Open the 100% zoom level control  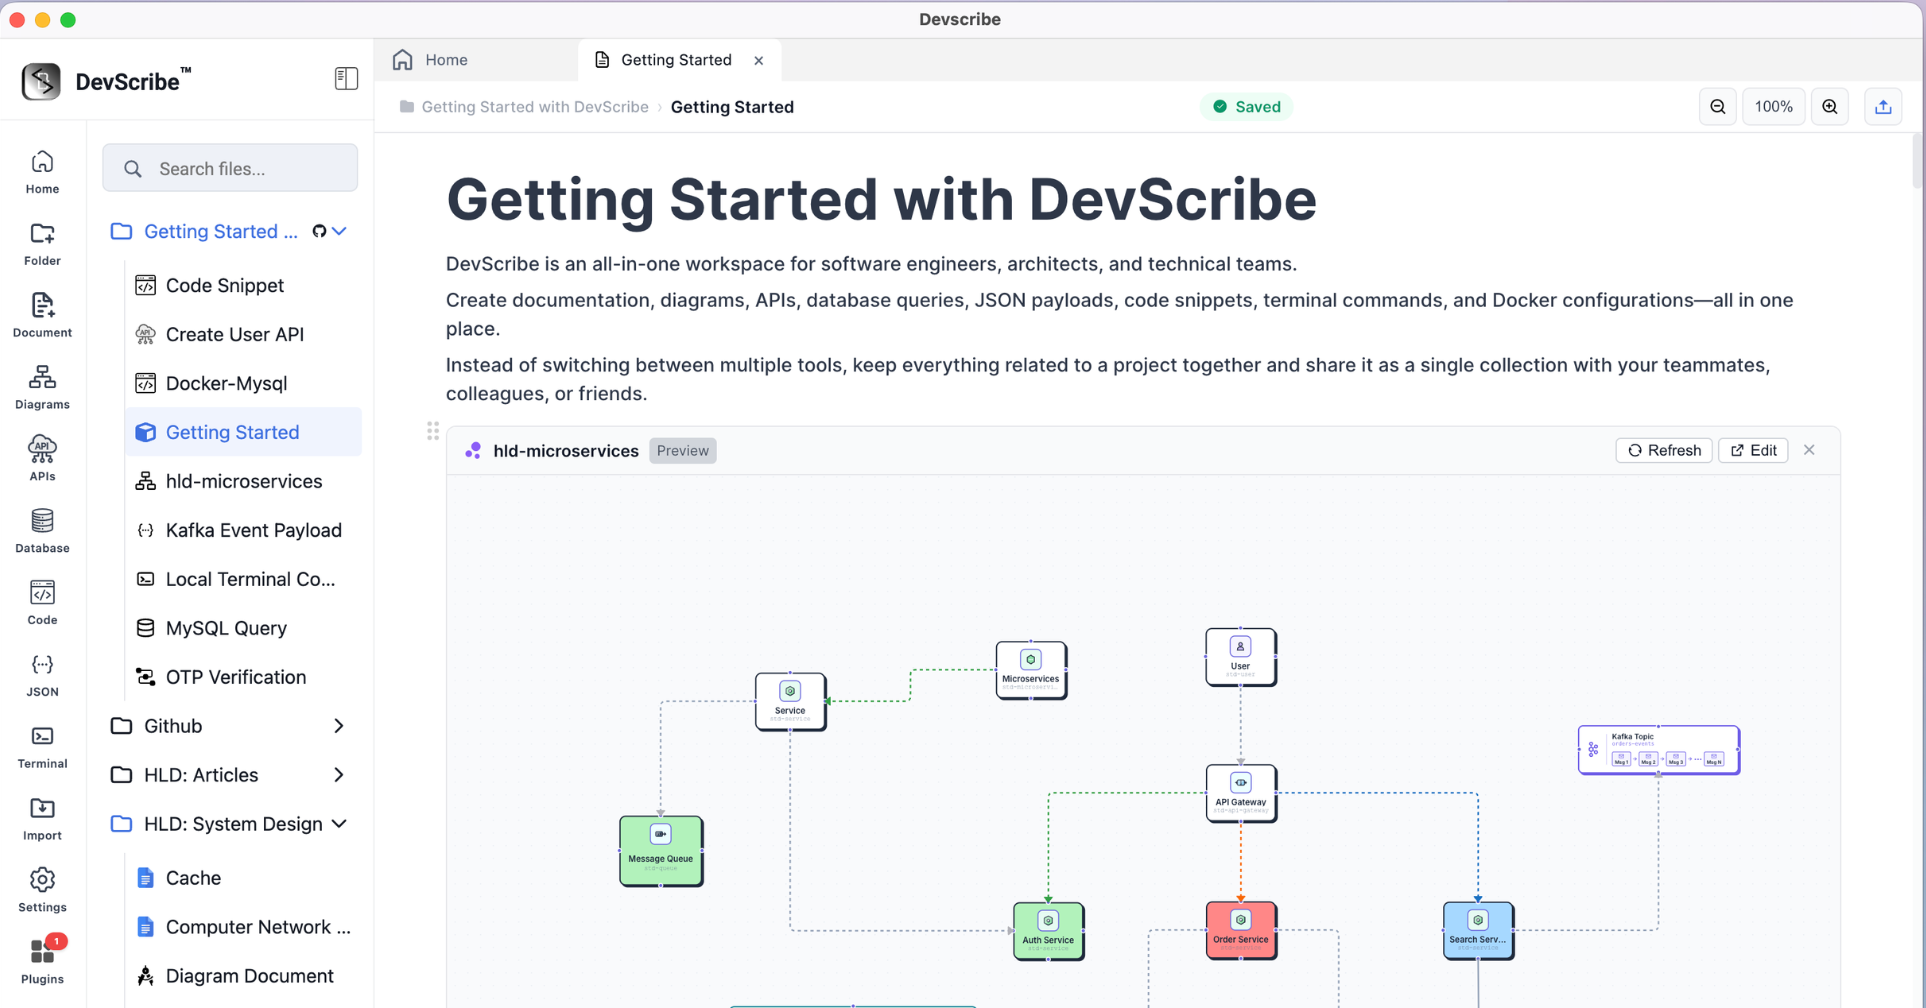coord(1773,107)
